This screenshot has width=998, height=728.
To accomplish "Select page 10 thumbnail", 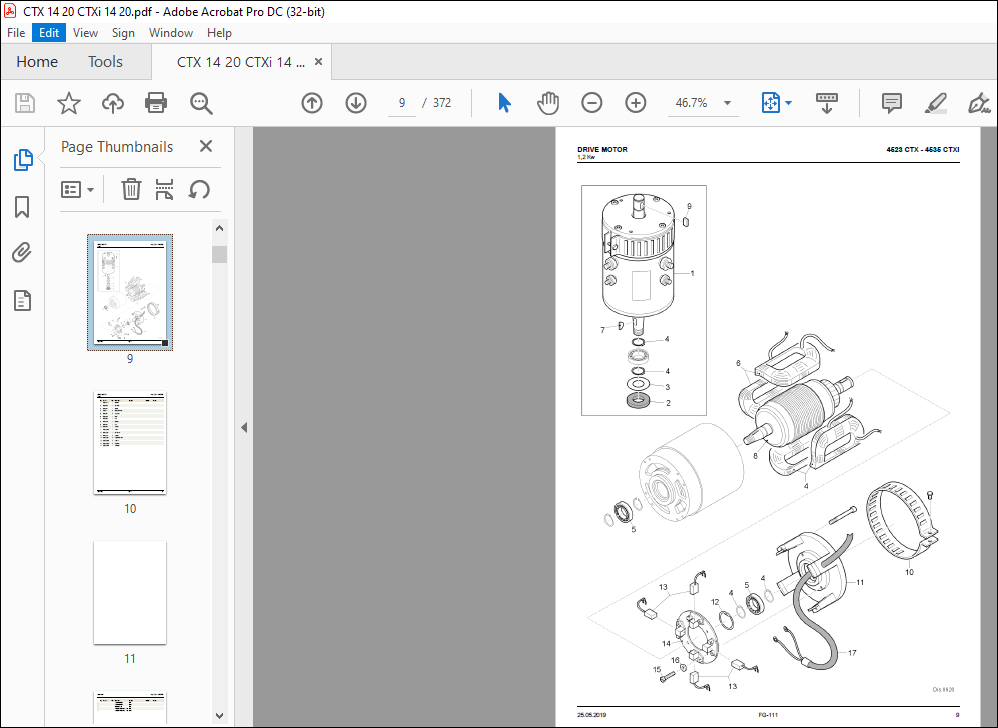I will tap(130, 442).
